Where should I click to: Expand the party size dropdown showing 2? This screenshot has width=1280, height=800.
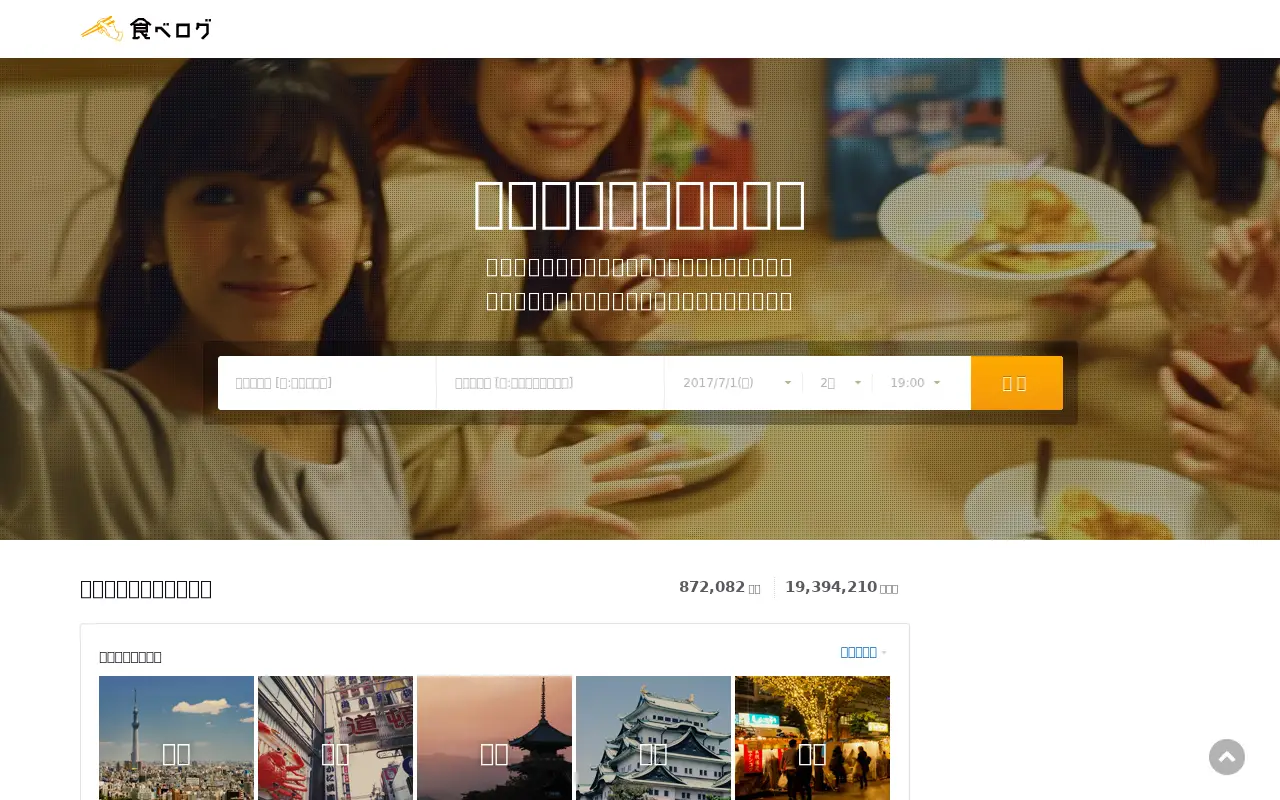tap(840, 383)
